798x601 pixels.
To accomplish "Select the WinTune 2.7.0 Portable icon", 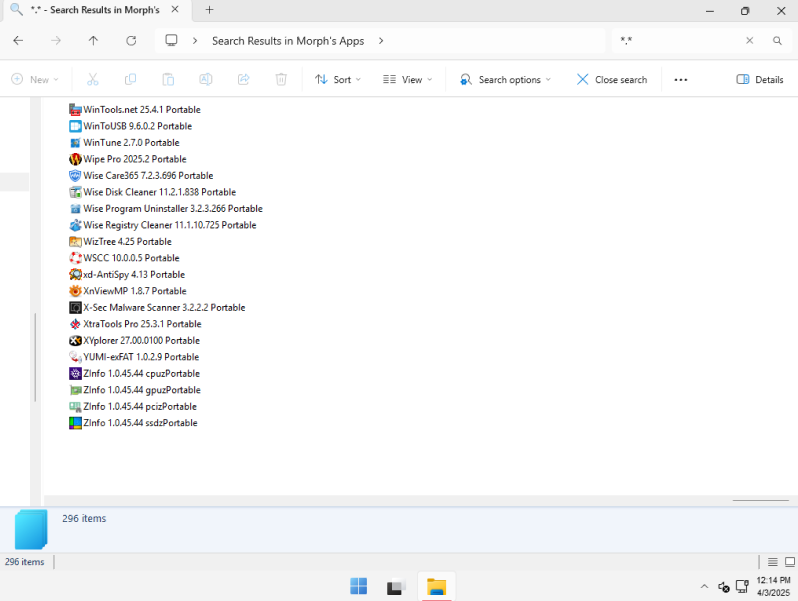I will pos(75,142).
